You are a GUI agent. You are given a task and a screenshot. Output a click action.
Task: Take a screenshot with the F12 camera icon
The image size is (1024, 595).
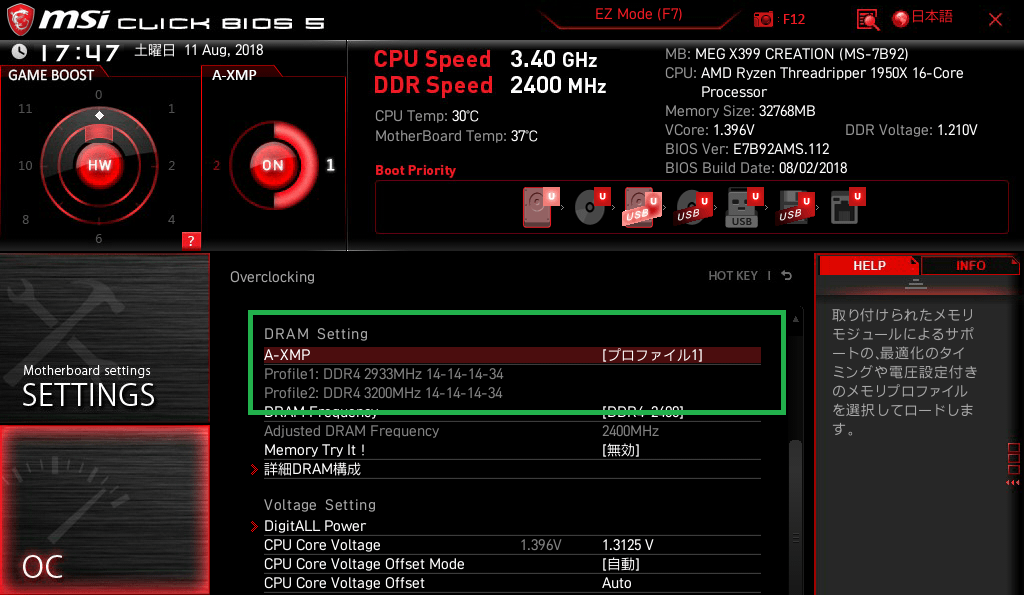coord(763,19)
